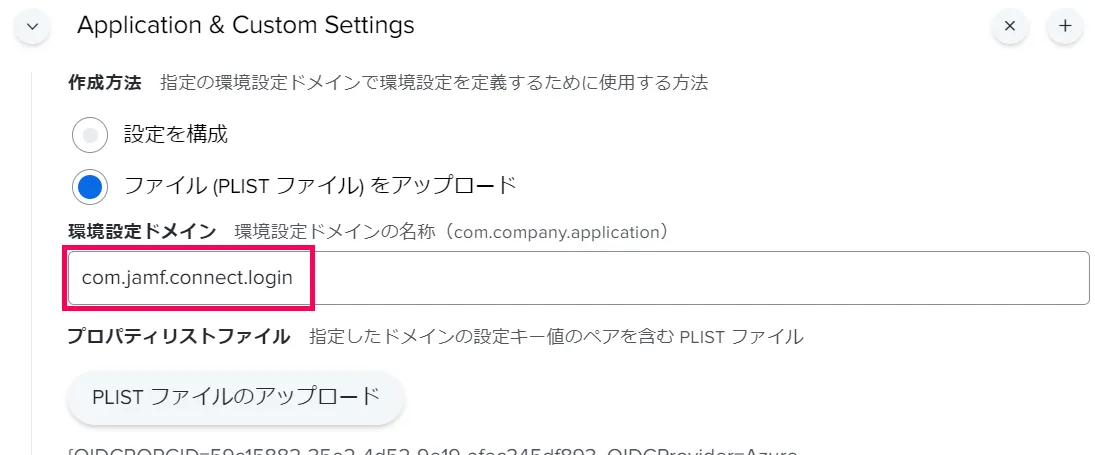This screenshot has width=1095, height=455.
Task: Click the 設定を構成 option label
Action: 175,134
